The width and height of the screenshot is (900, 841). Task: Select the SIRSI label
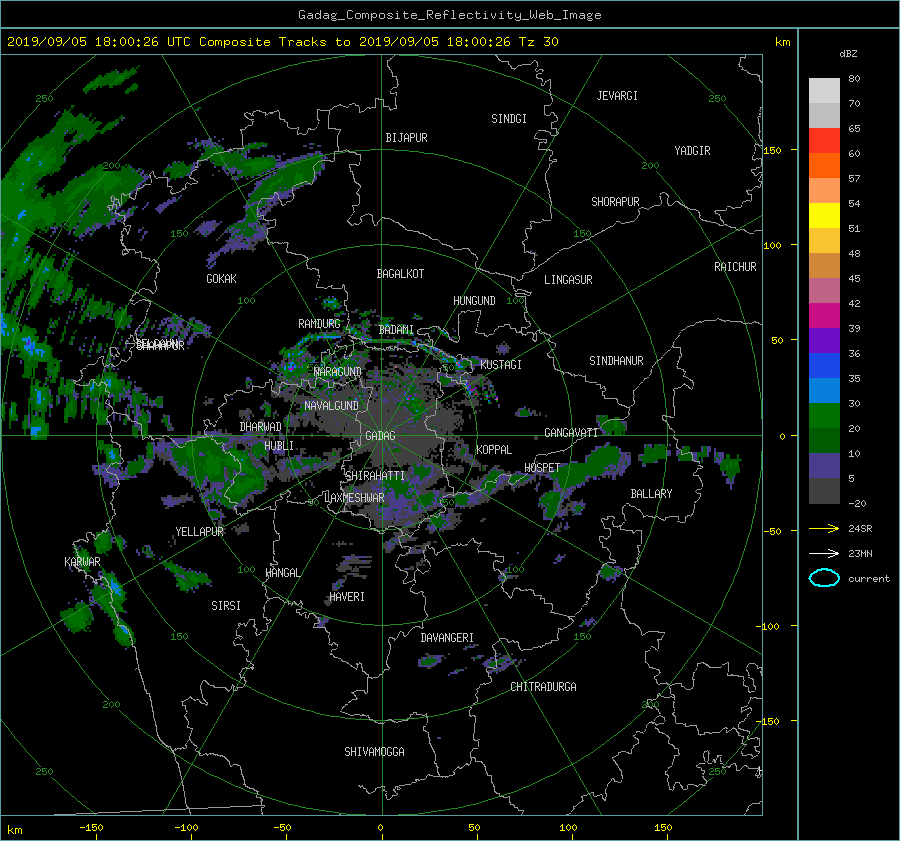(x=226, y=606)
